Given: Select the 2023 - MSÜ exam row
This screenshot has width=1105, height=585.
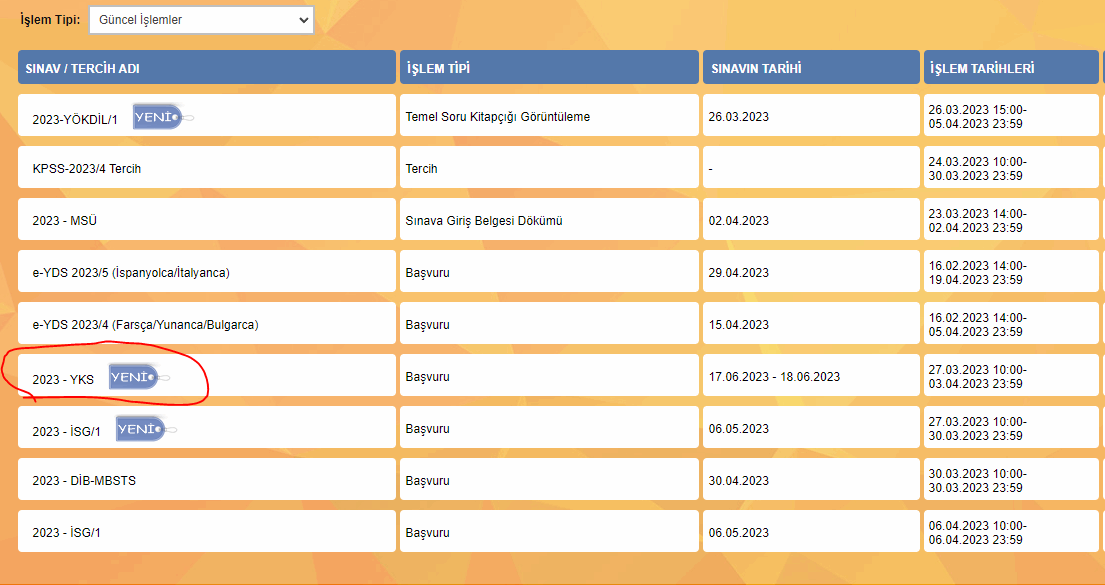Looking at the screenshot, I should tap(63, 221).
